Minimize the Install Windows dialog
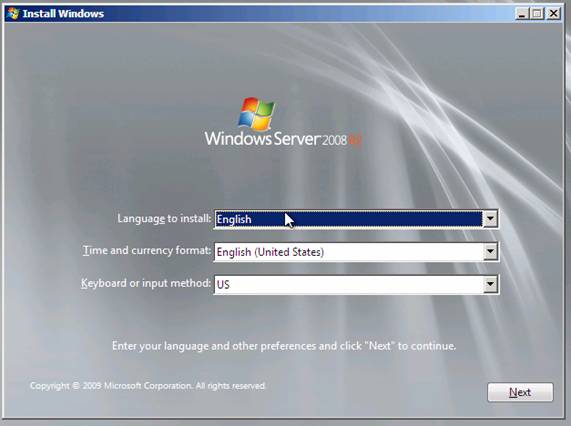This screenshot has height=426, width=571. click(x=522, y=14)
